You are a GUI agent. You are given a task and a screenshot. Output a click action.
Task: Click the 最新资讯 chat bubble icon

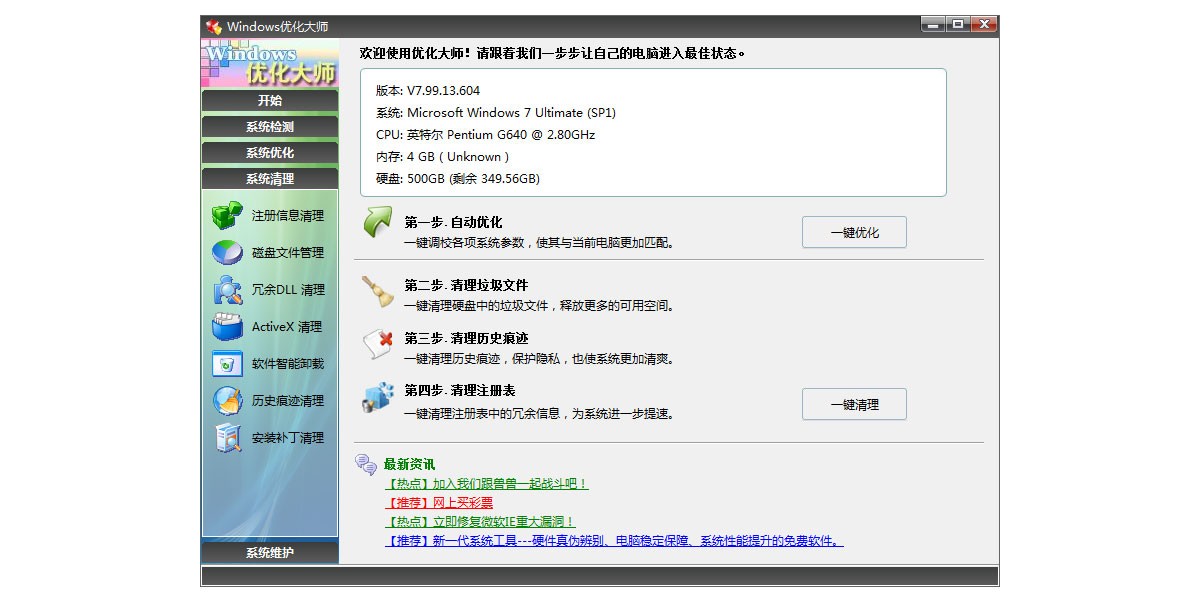click(x=366, y=464)
